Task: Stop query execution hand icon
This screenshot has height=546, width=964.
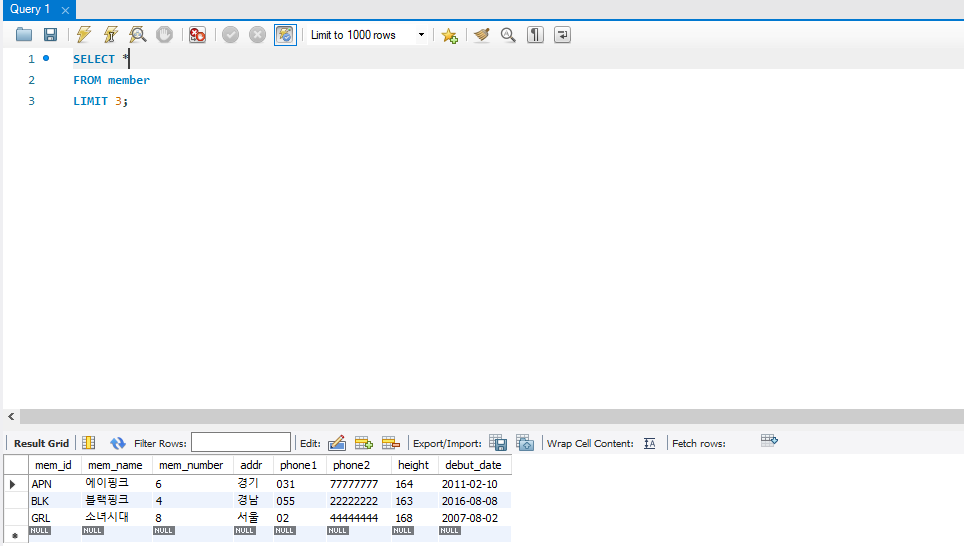Action: coord(165,35)
